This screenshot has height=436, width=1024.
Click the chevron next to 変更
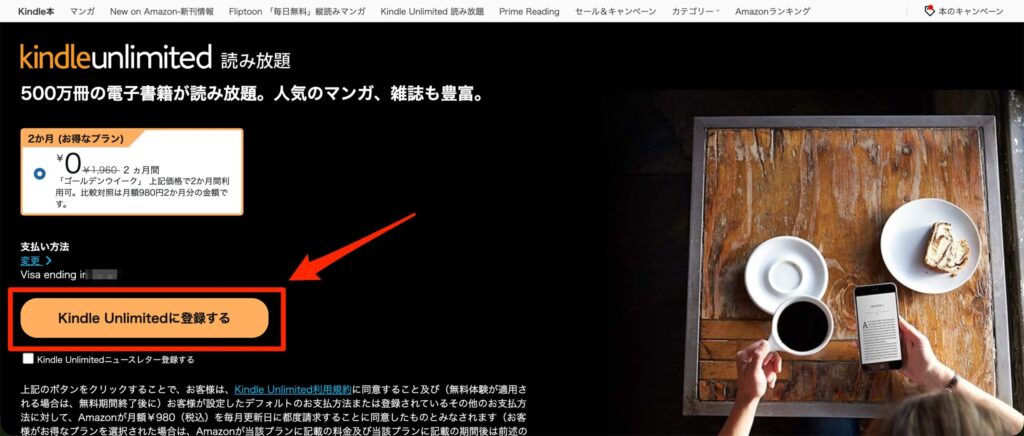[48, 260]
